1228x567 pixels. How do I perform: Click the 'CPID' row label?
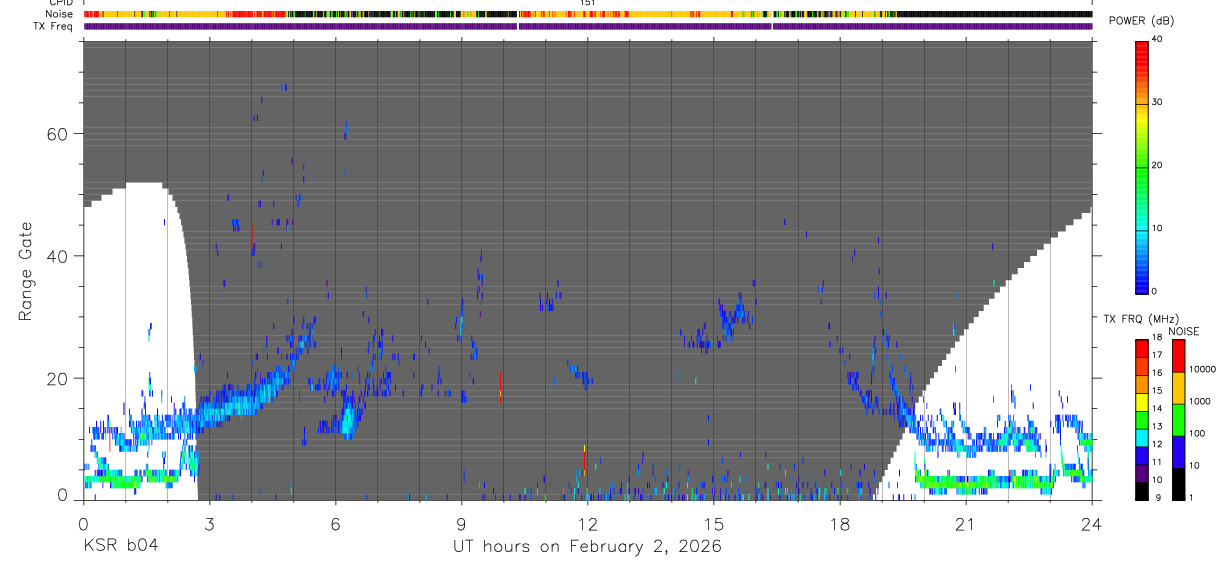click(60, 3)
